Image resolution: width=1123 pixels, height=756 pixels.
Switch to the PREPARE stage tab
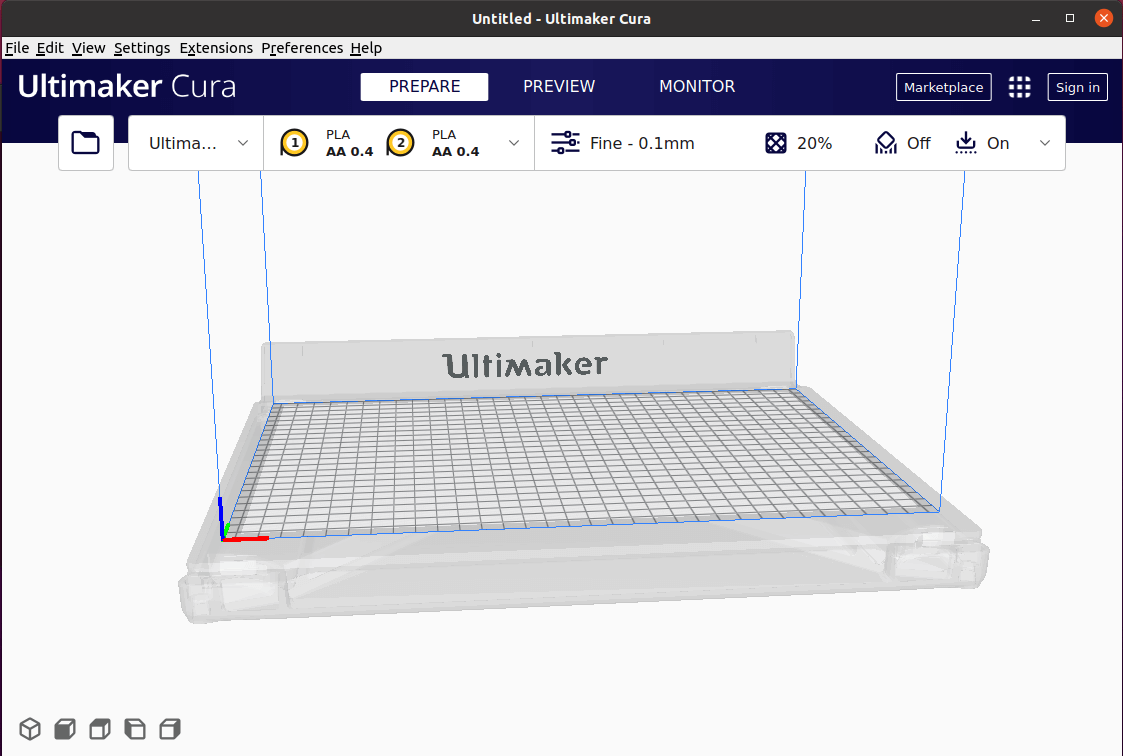pyautogui.click(x=425, y=87)
